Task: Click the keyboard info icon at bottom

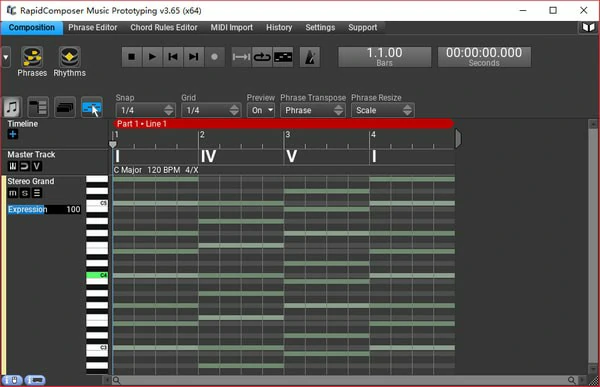Action: point(35,380)
